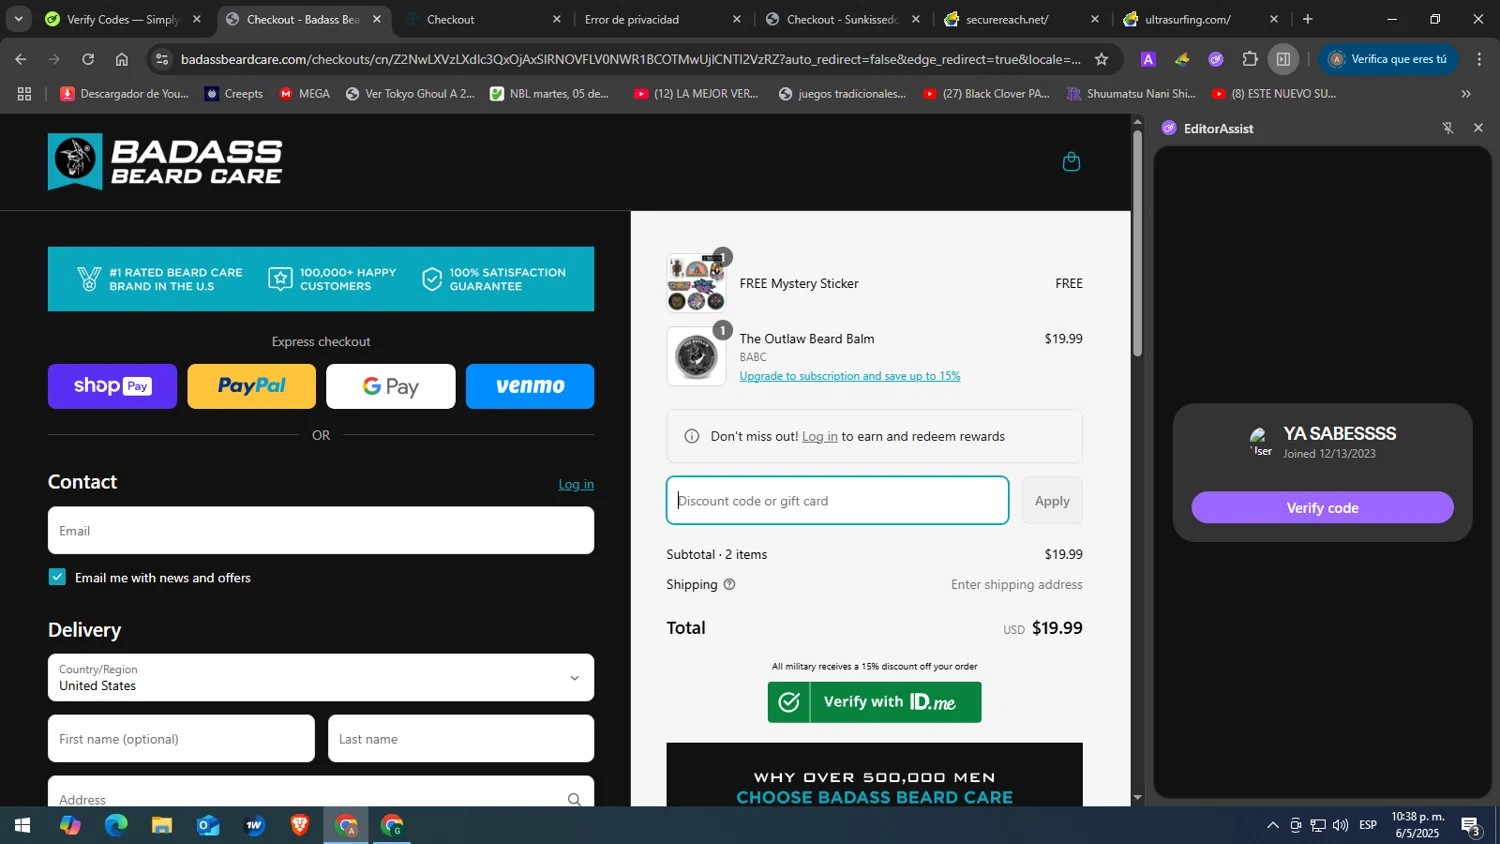Click Log in link in rewards notice
Viewport: 1500px width, 844px height.
[819, 436]
